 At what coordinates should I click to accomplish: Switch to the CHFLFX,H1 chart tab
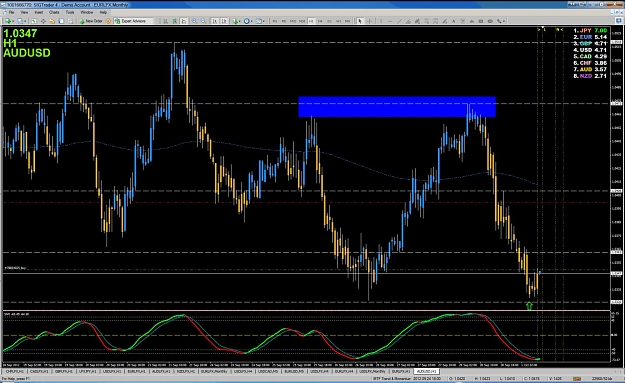(x=14, y=371)
